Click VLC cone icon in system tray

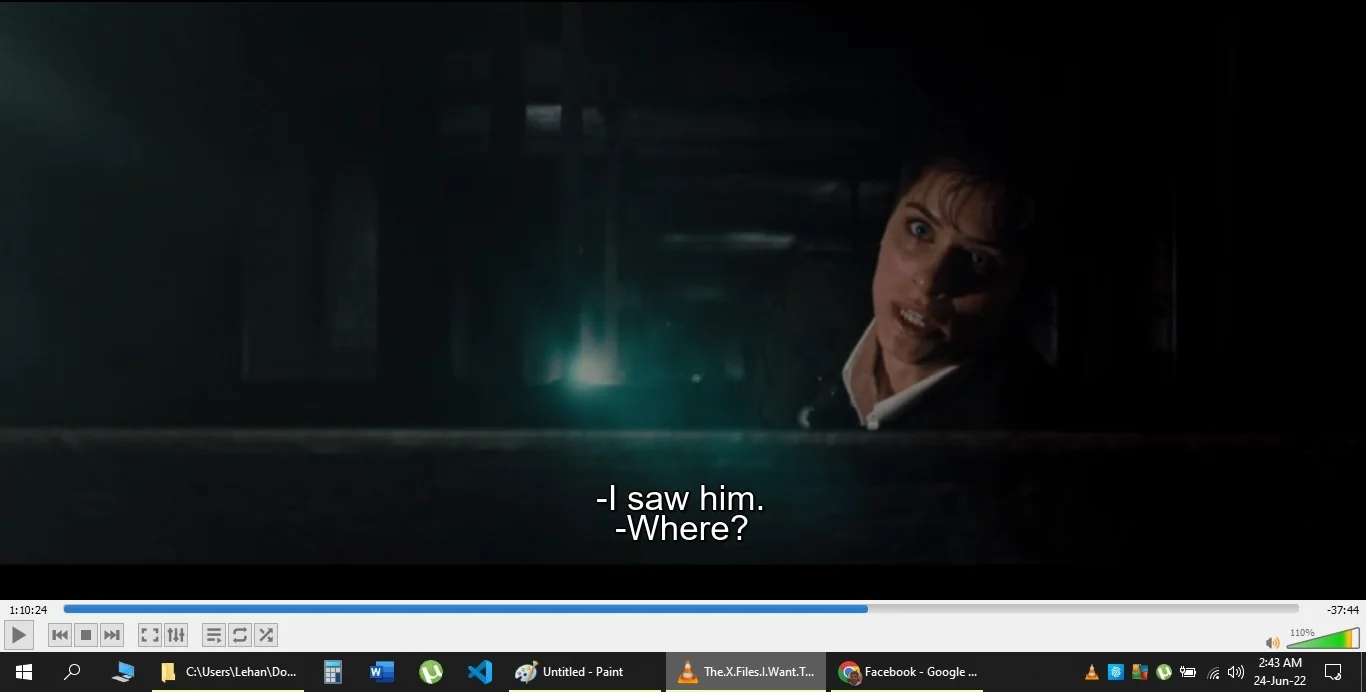(1092, 672)
